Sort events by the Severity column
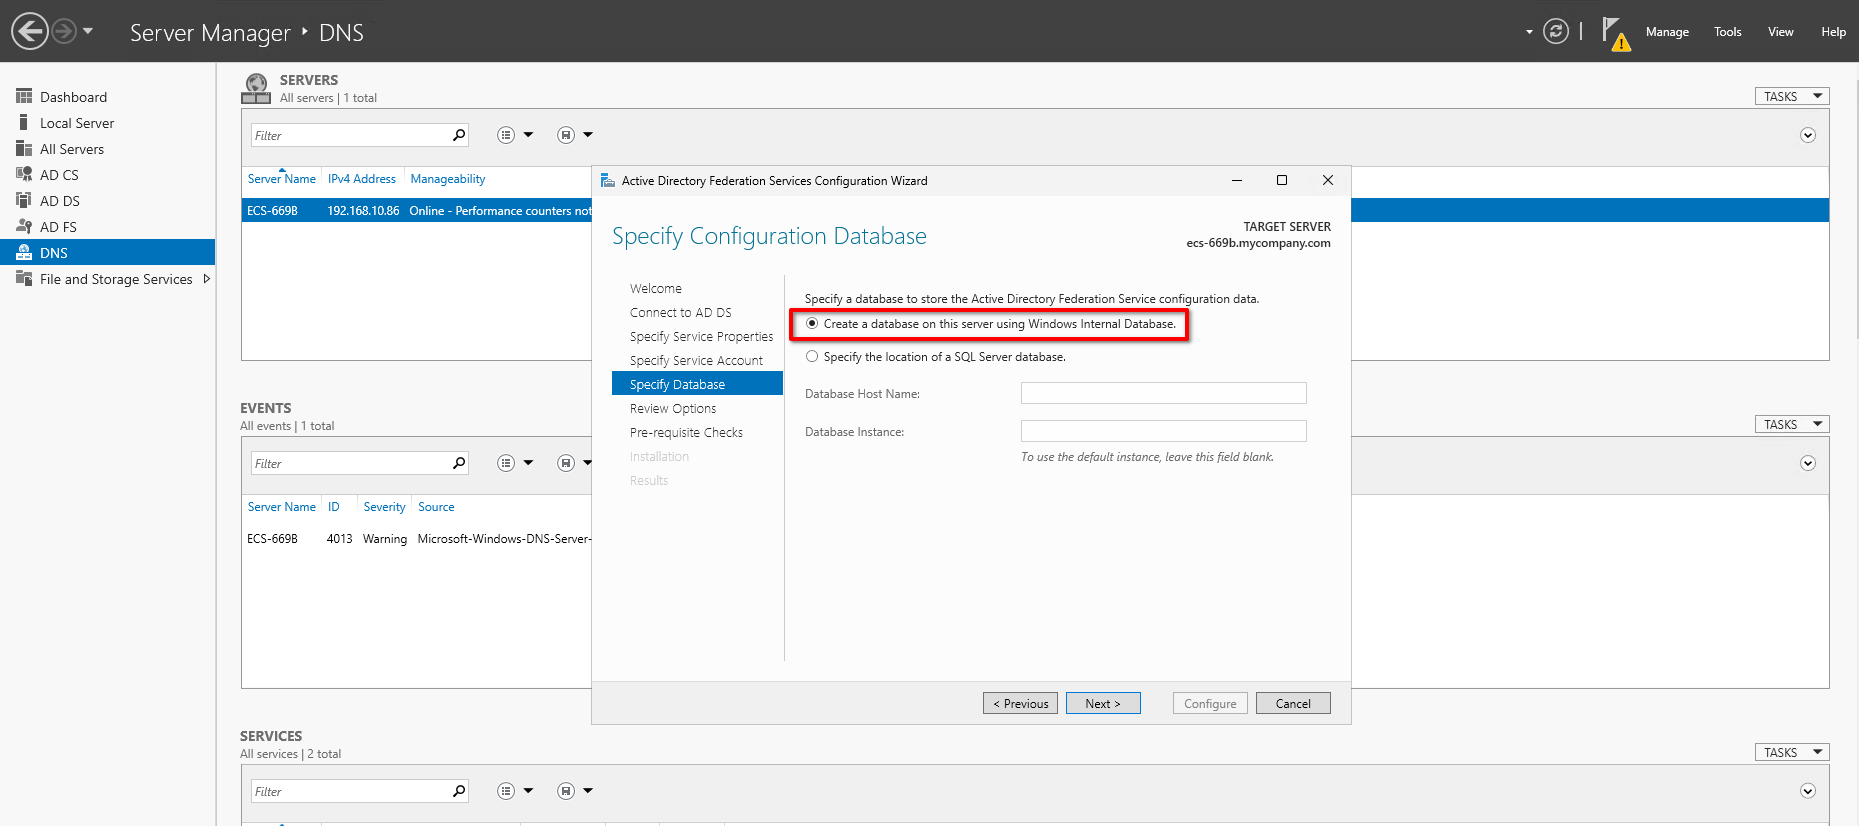1859x826 pixels. [x=384, y=507]
